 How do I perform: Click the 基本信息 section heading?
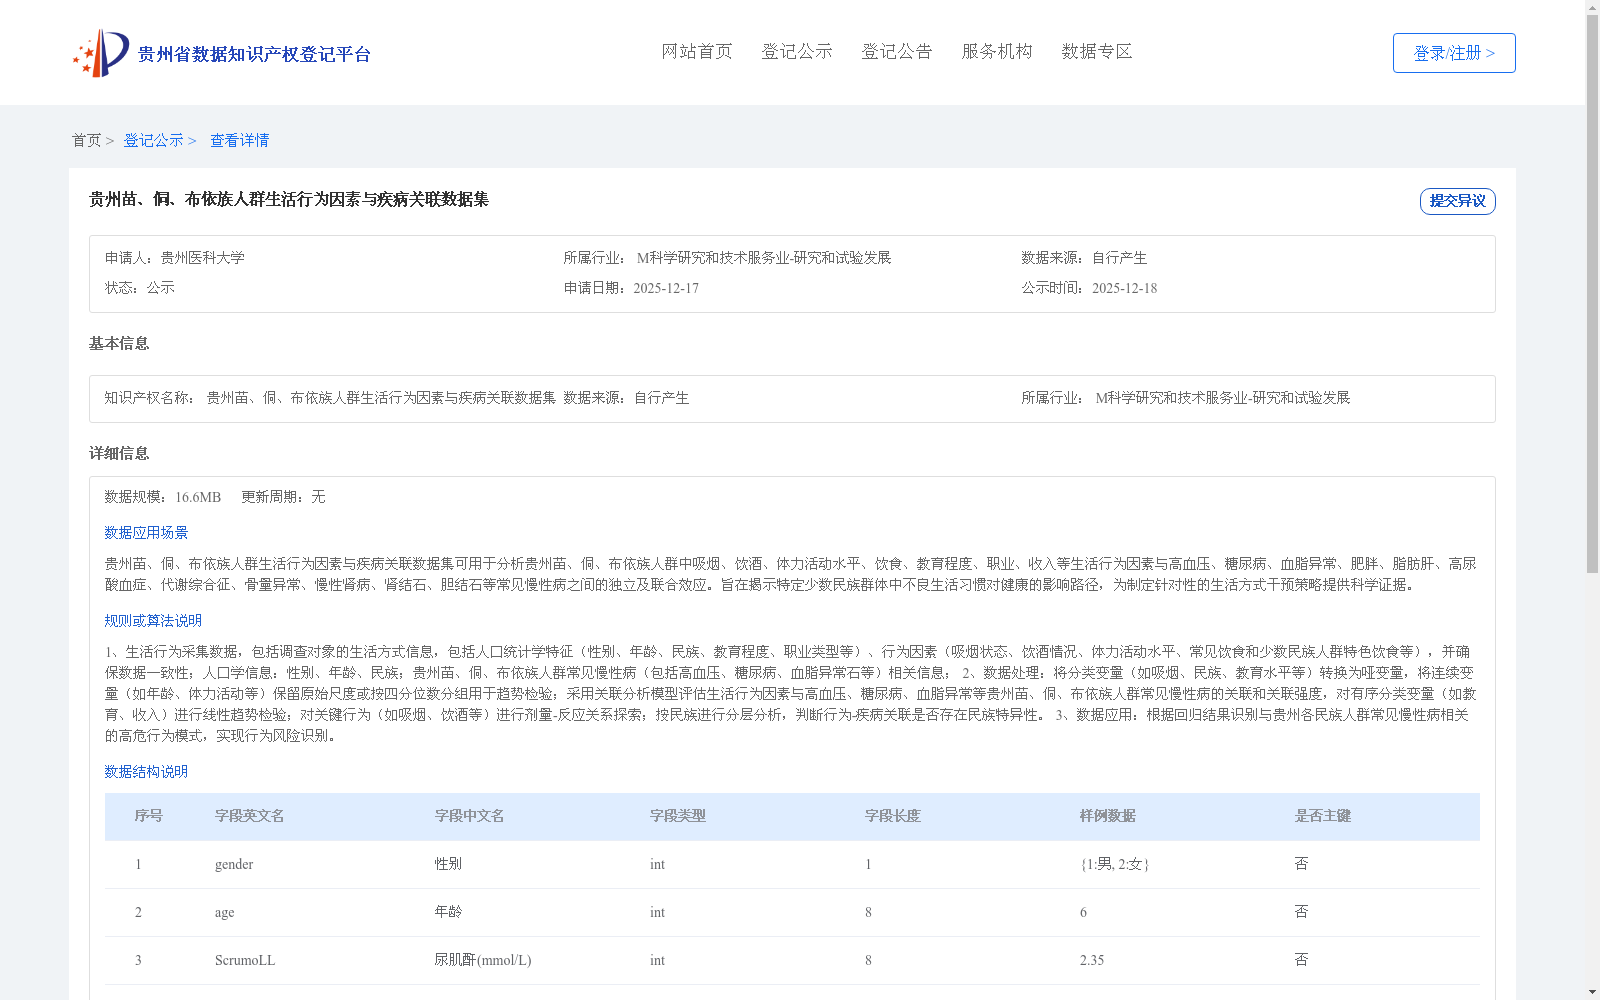coord(119,343)
